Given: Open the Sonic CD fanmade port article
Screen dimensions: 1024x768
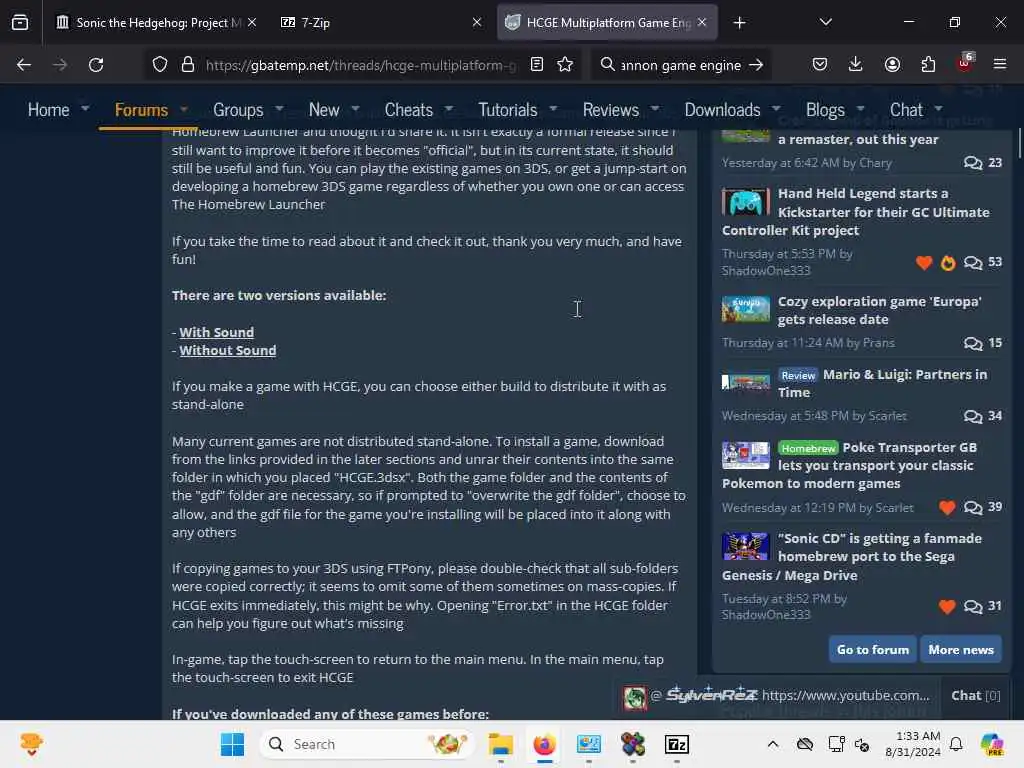Looking at the screenshot, I should (x=852, y=556).
